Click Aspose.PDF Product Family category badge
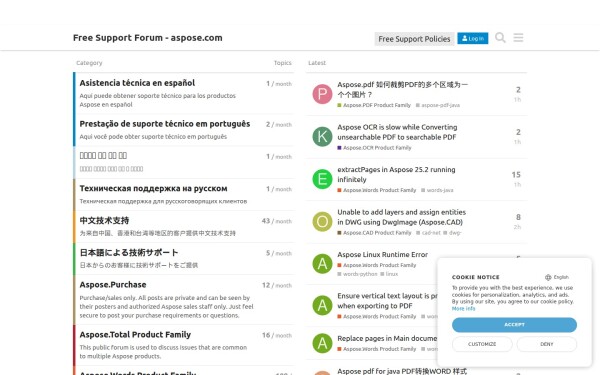The image size is (600, 375). (374, 105)
